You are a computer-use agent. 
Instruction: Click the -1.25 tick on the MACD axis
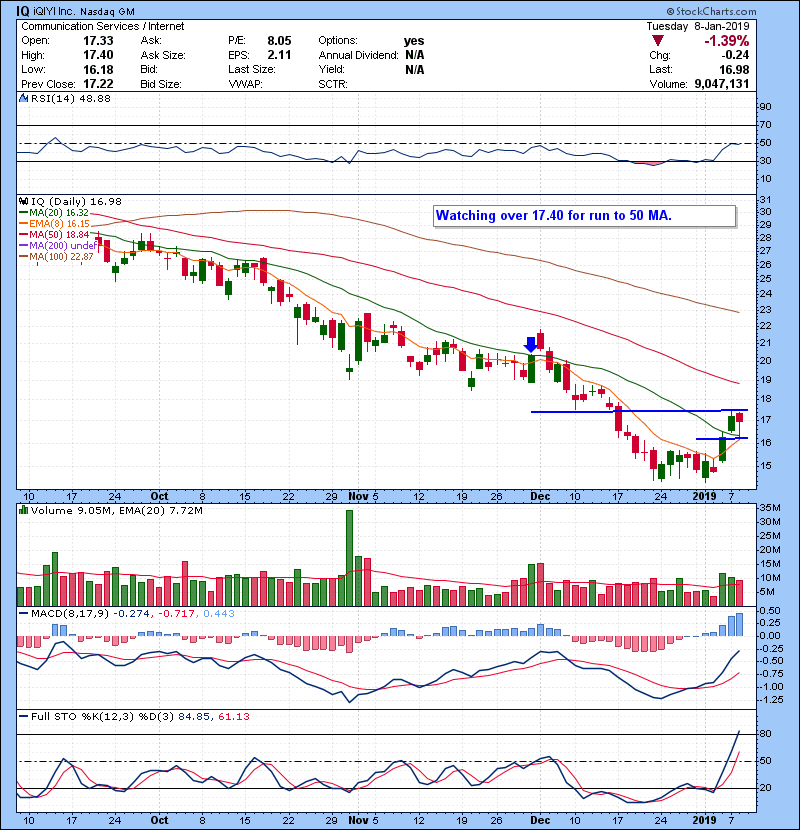pos(770,700)
